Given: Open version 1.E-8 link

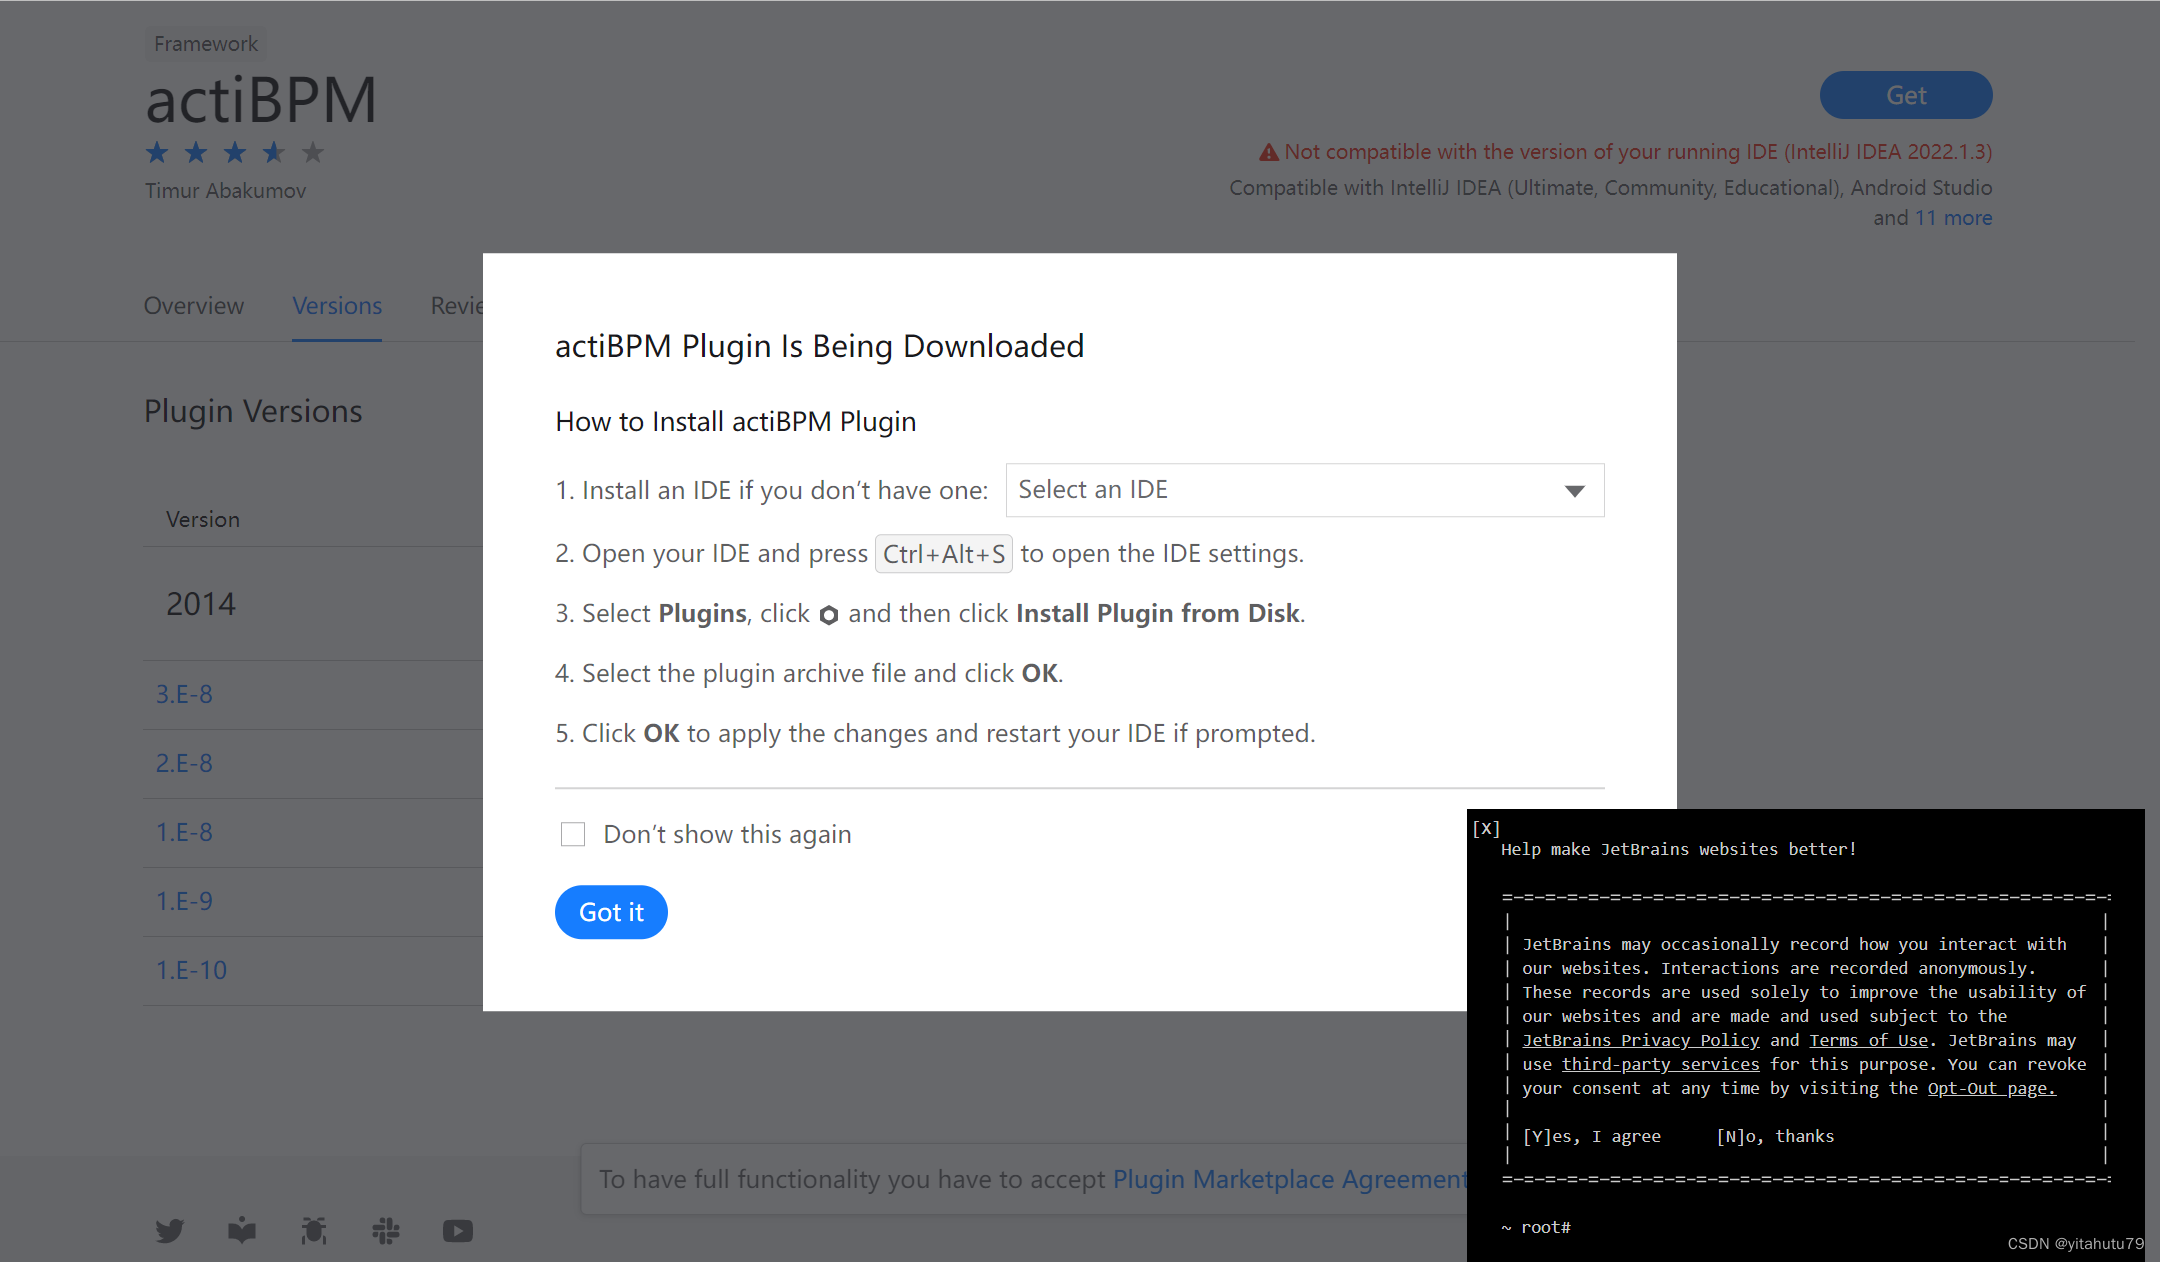Looking at the screenshot, I should tap(184, 832).
